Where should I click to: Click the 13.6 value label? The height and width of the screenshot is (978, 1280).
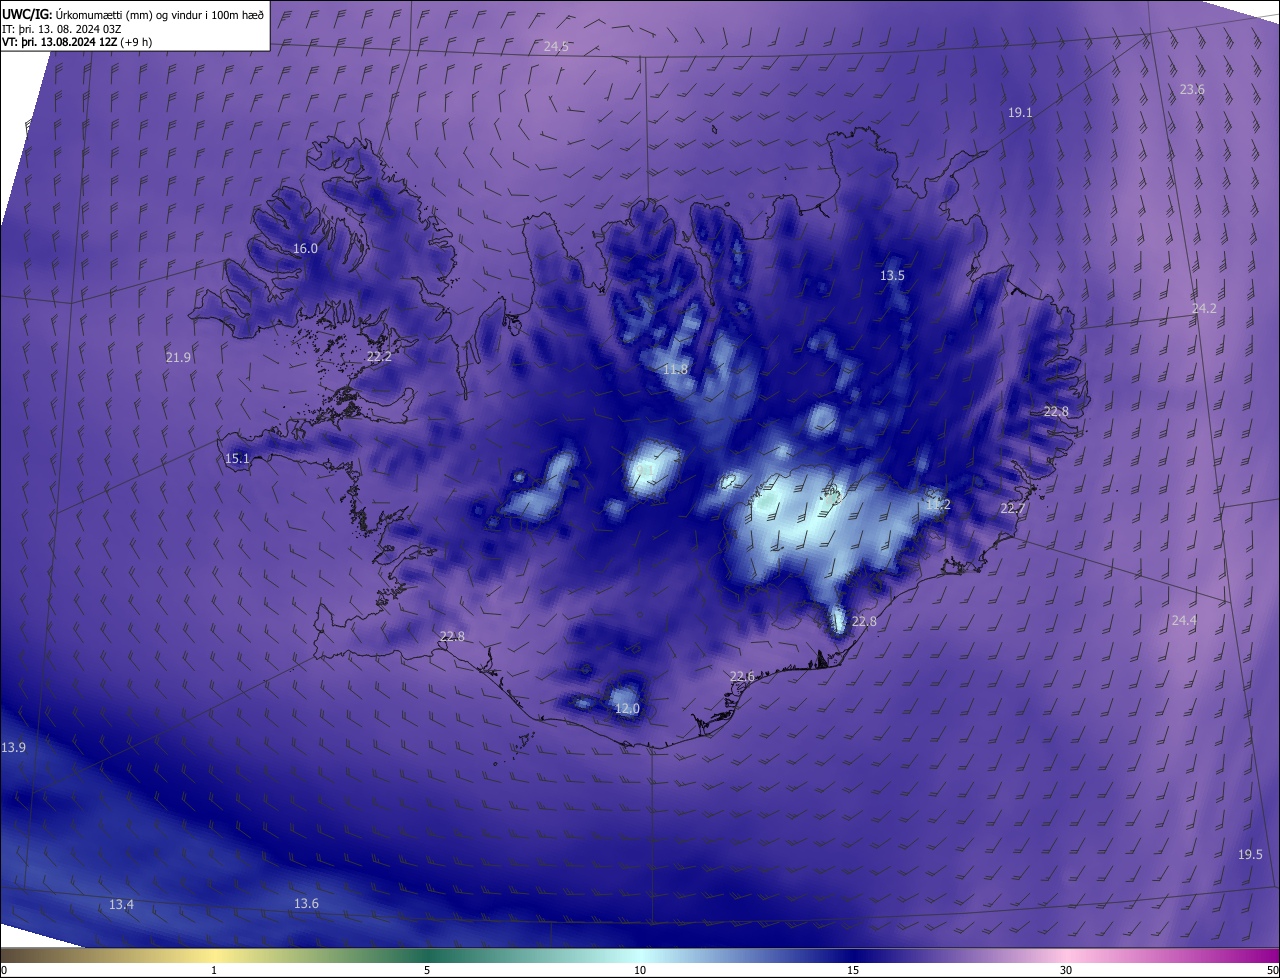306,904
